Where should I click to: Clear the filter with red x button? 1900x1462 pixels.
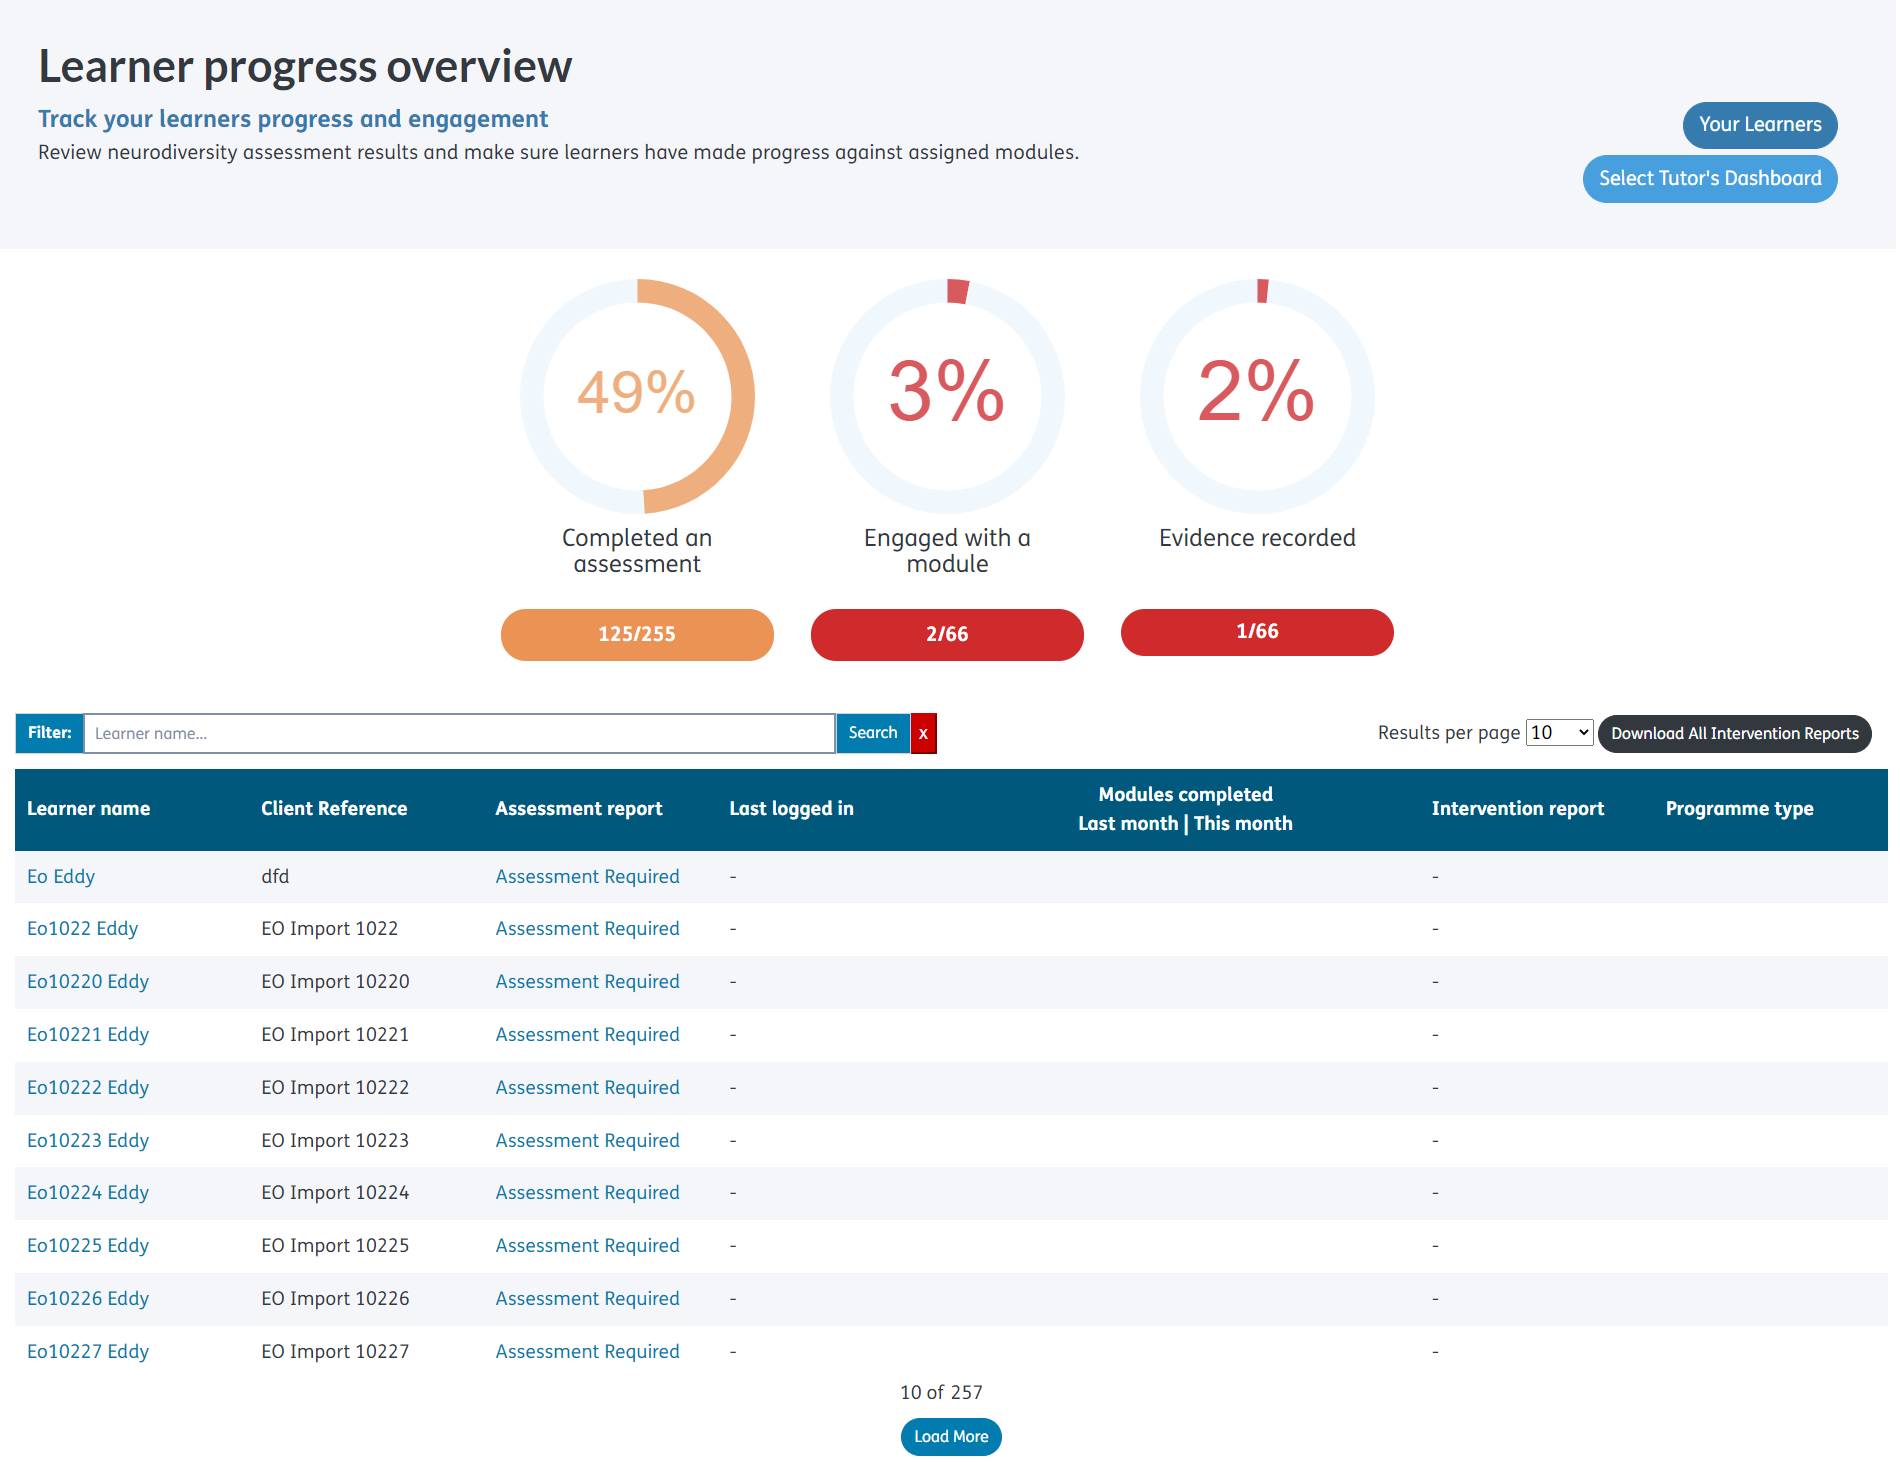[923, 733]
